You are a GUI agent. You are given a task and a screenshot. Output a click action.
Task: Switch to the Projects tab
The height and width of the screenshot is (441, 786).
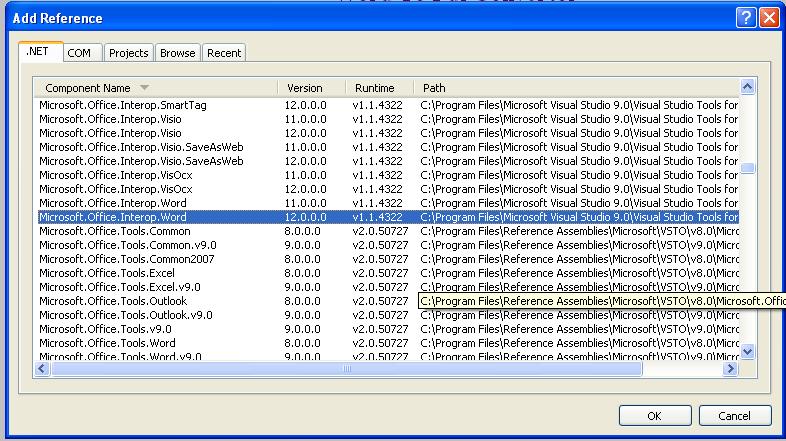128,53
